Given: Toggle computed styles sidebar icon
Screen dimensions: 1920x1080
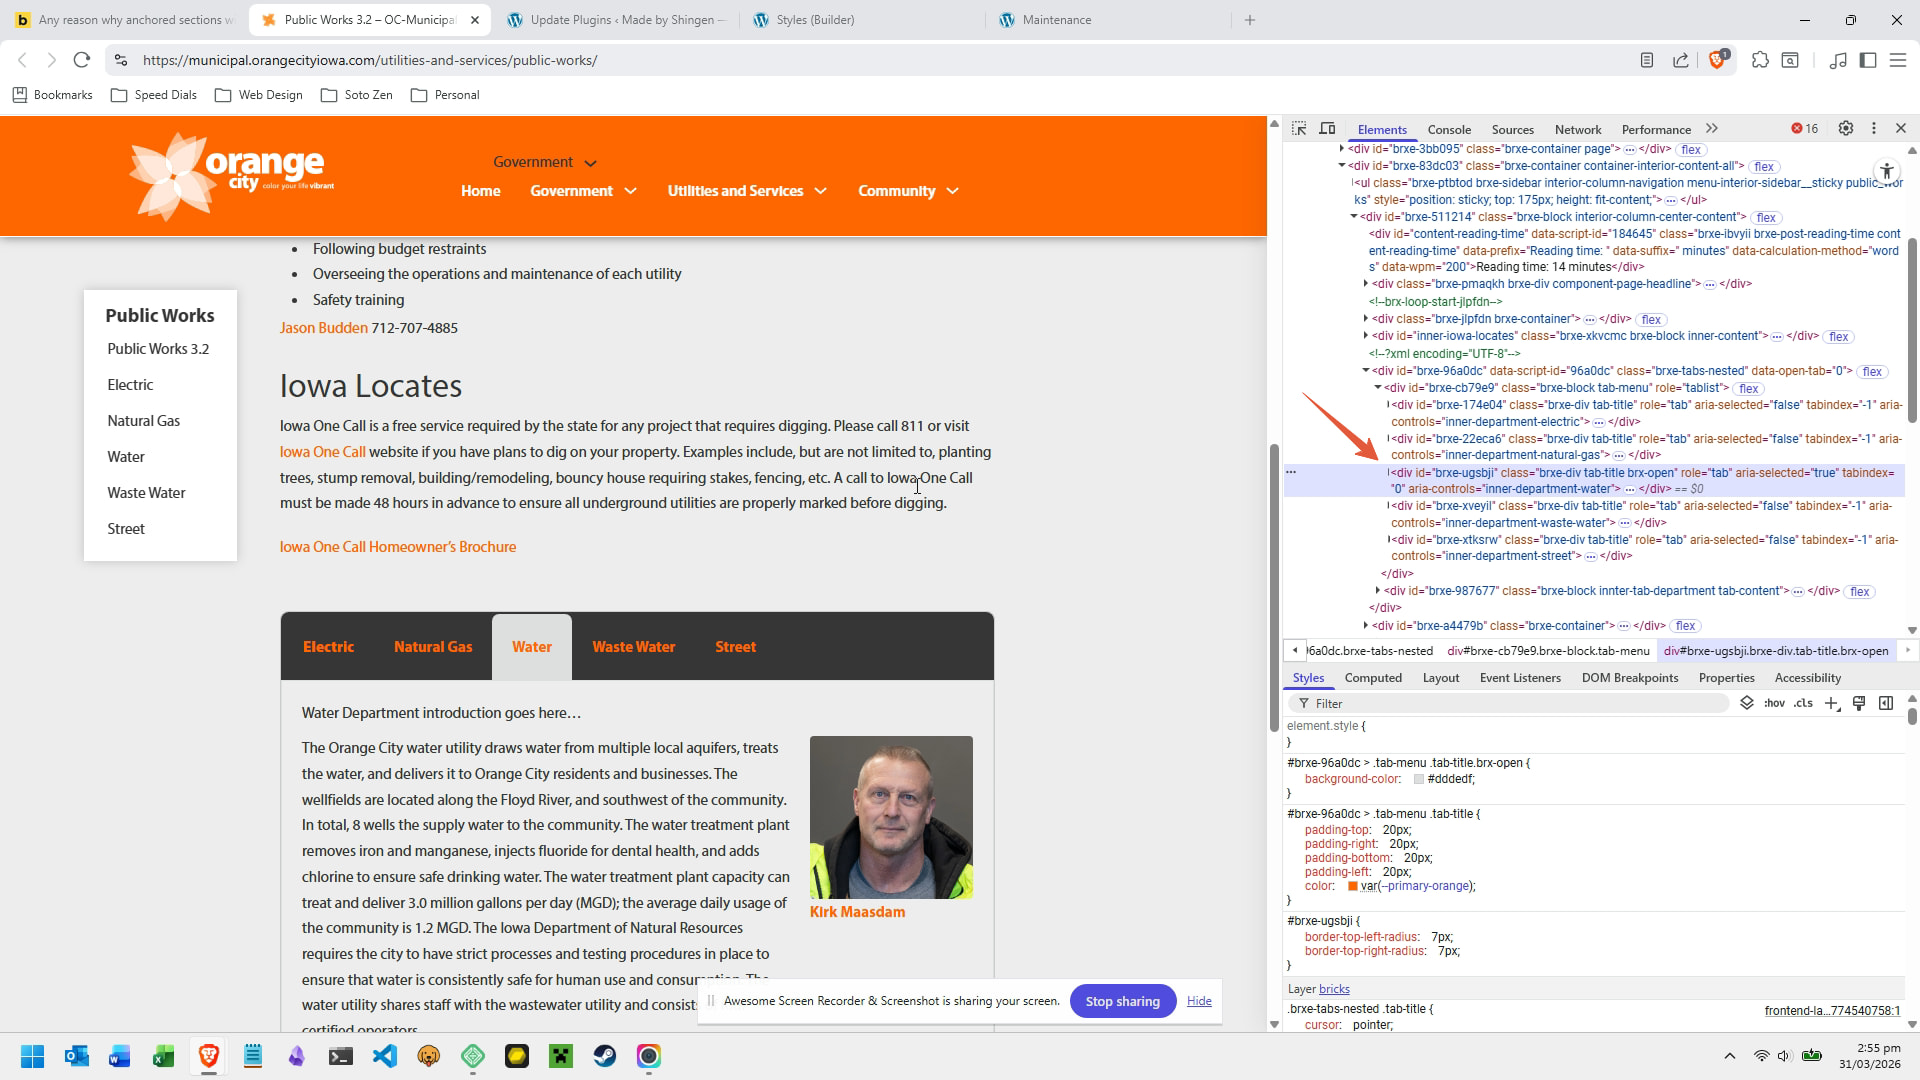Looking at the screenshot, I should coord(1886,703).
